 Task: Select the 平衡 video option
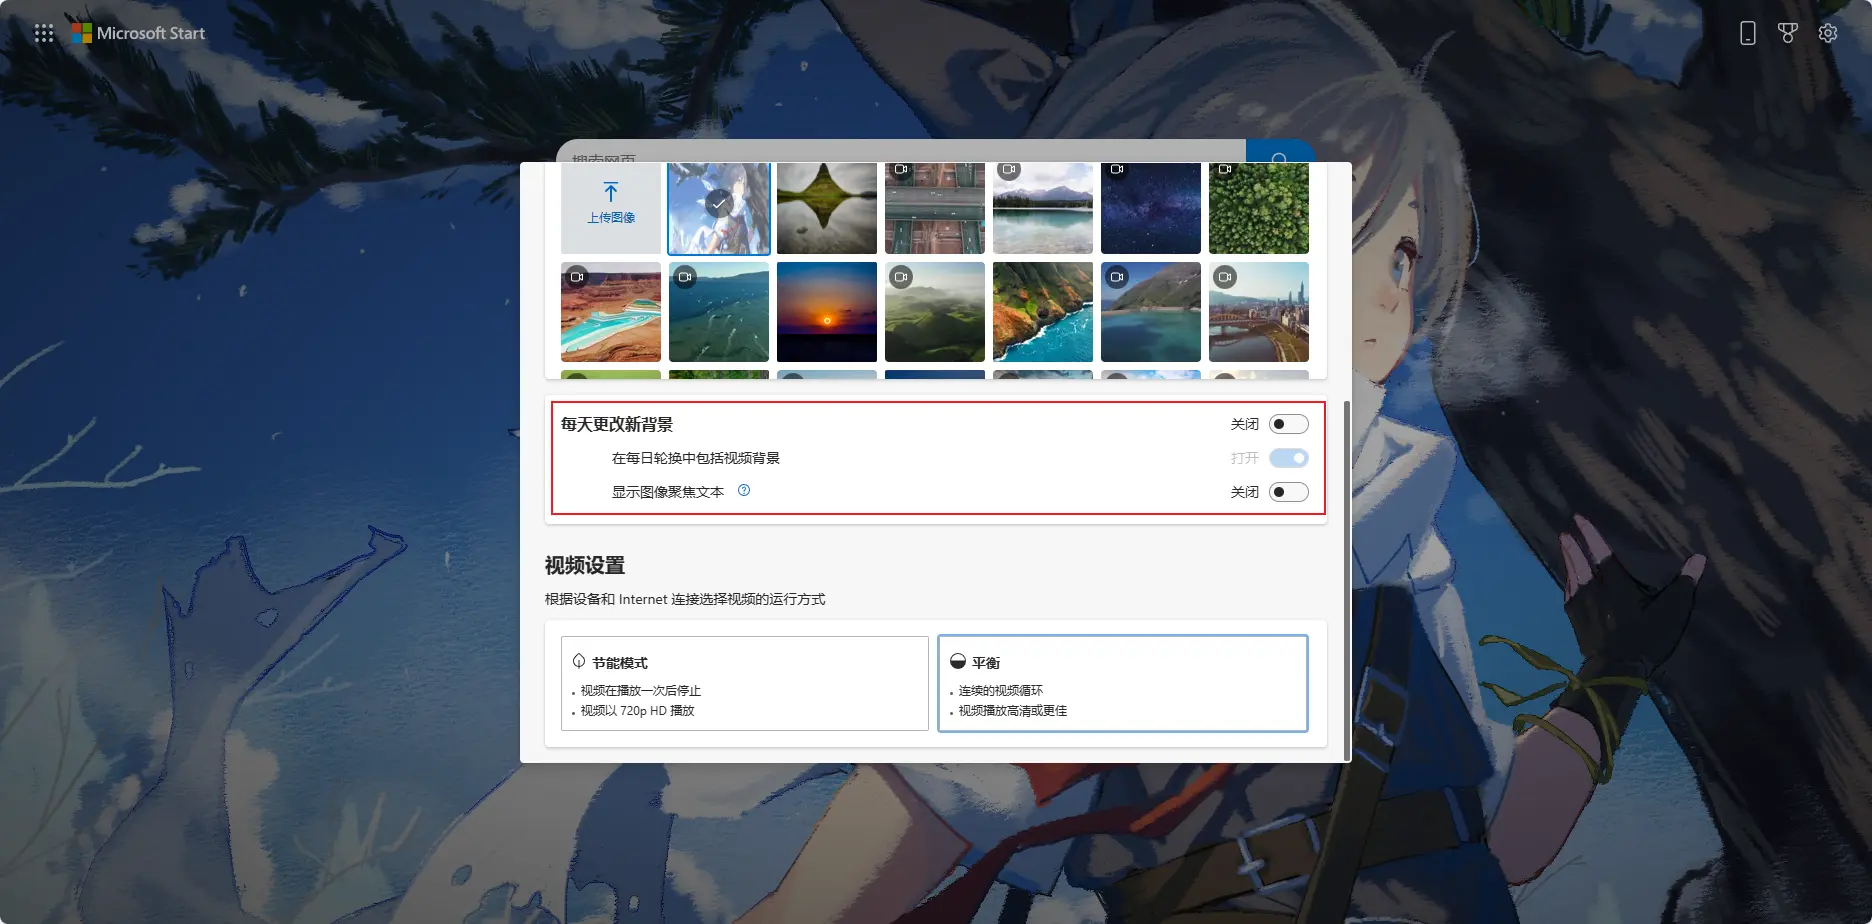coord(1122,684)
